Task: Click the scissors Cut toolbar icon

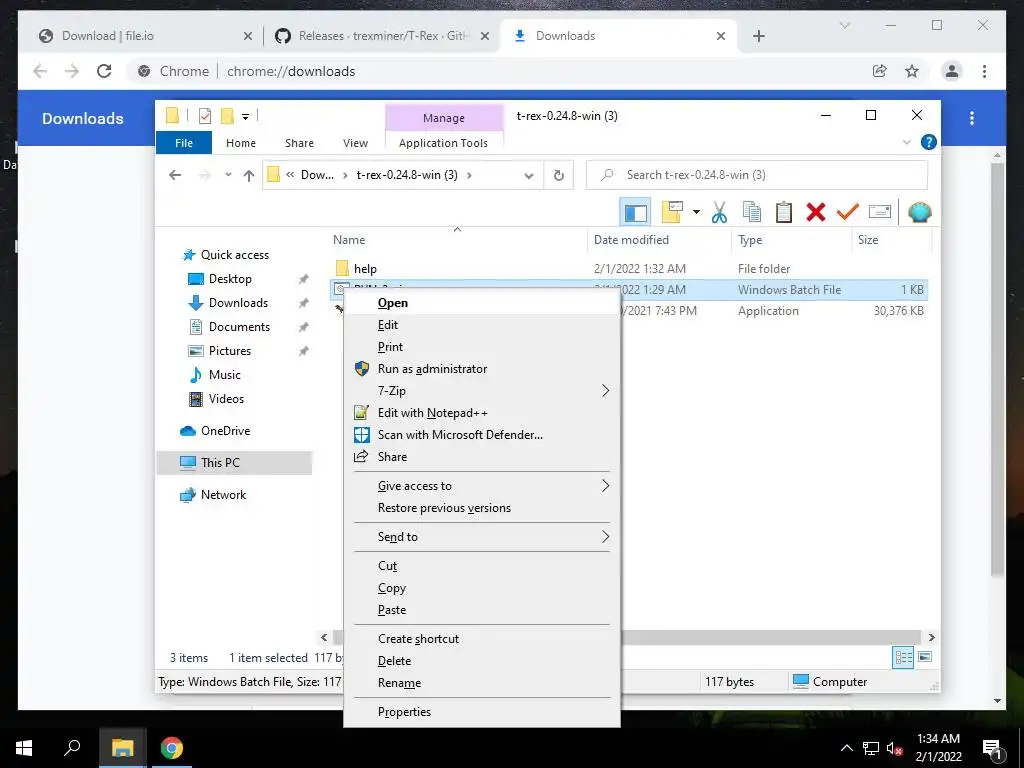Action: point(719,212)
